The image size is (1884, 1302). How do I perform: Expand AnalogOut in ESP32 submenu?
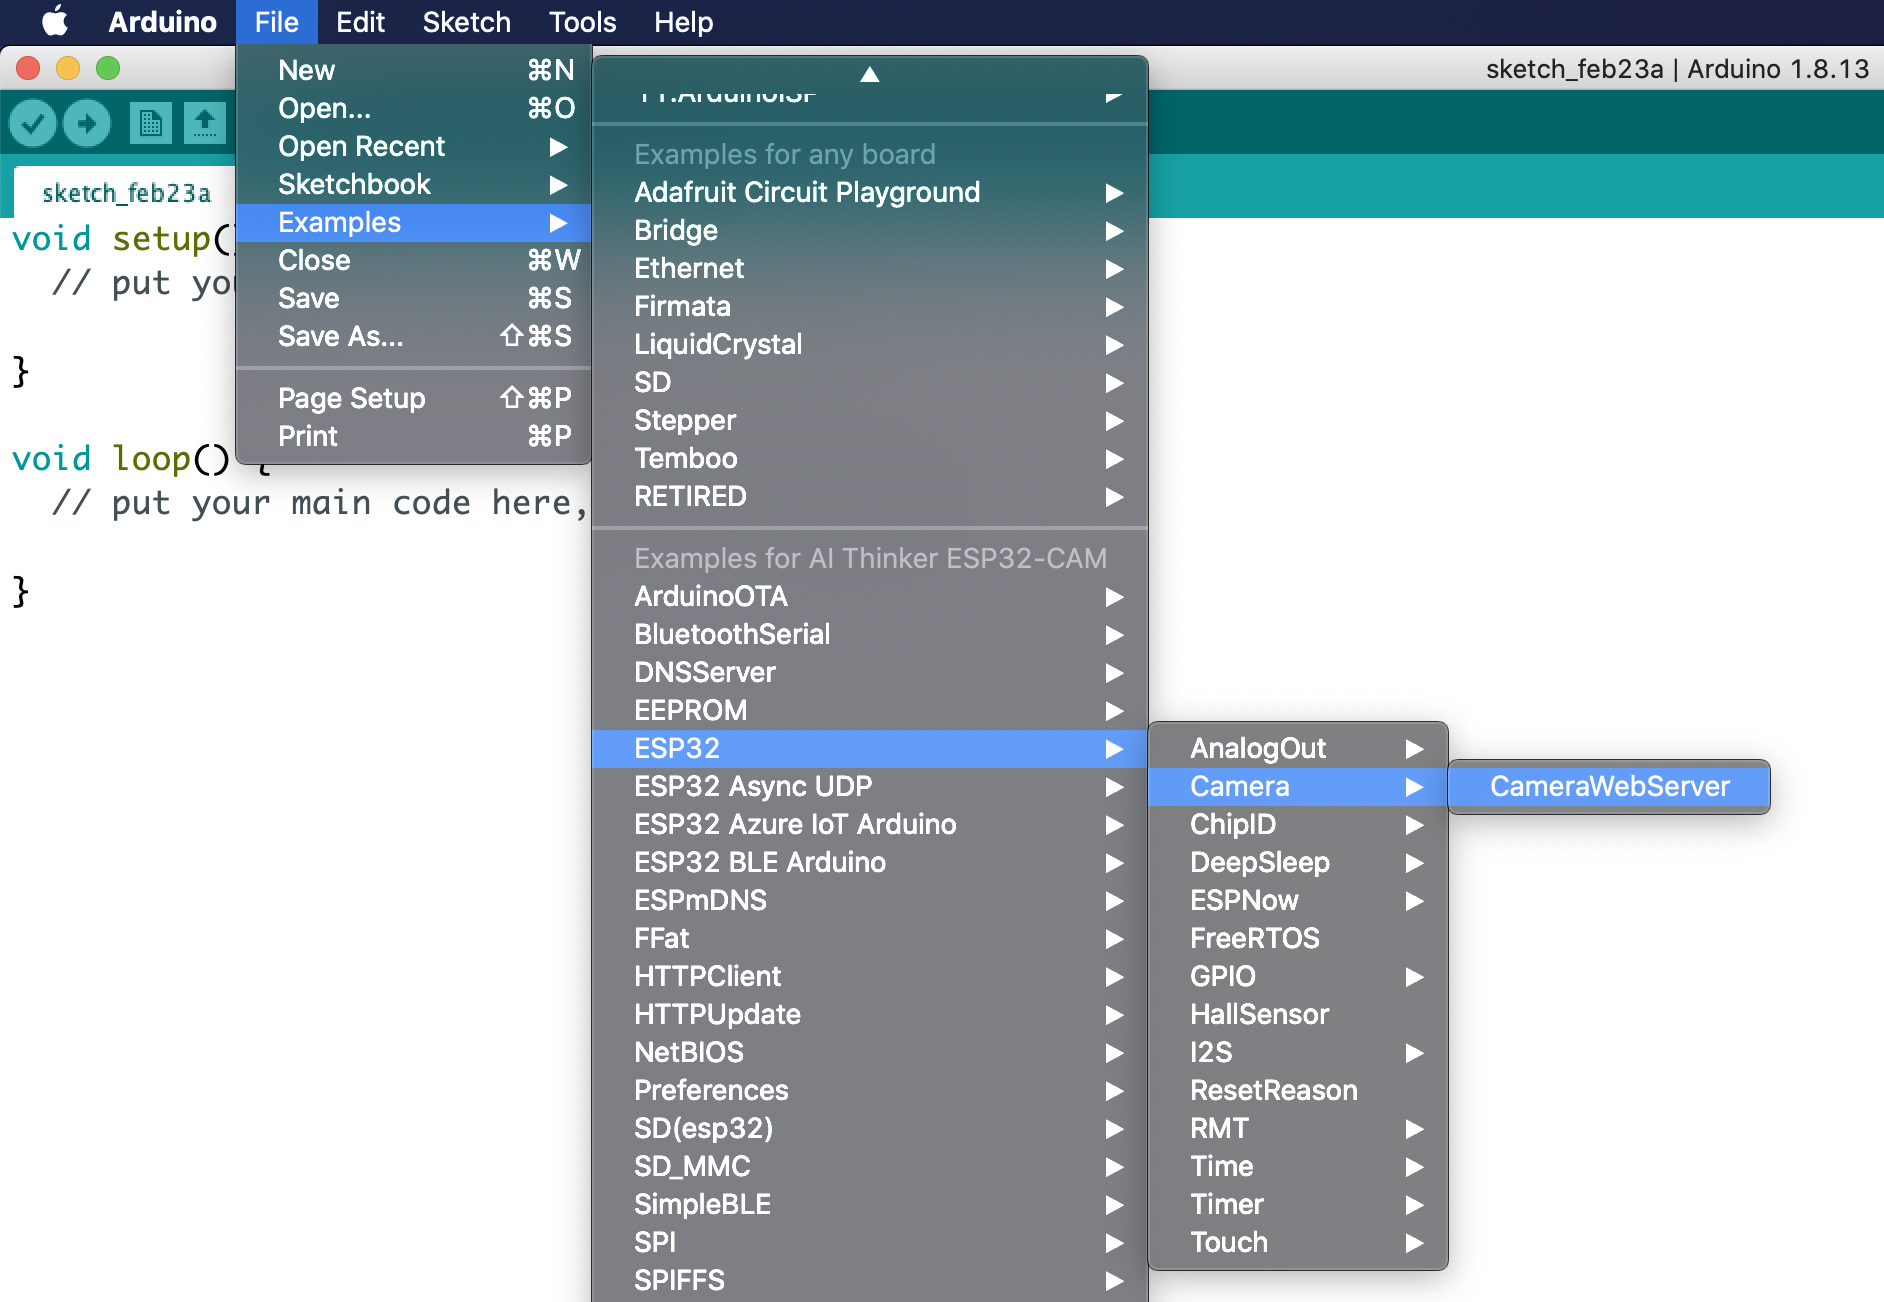1298,748
